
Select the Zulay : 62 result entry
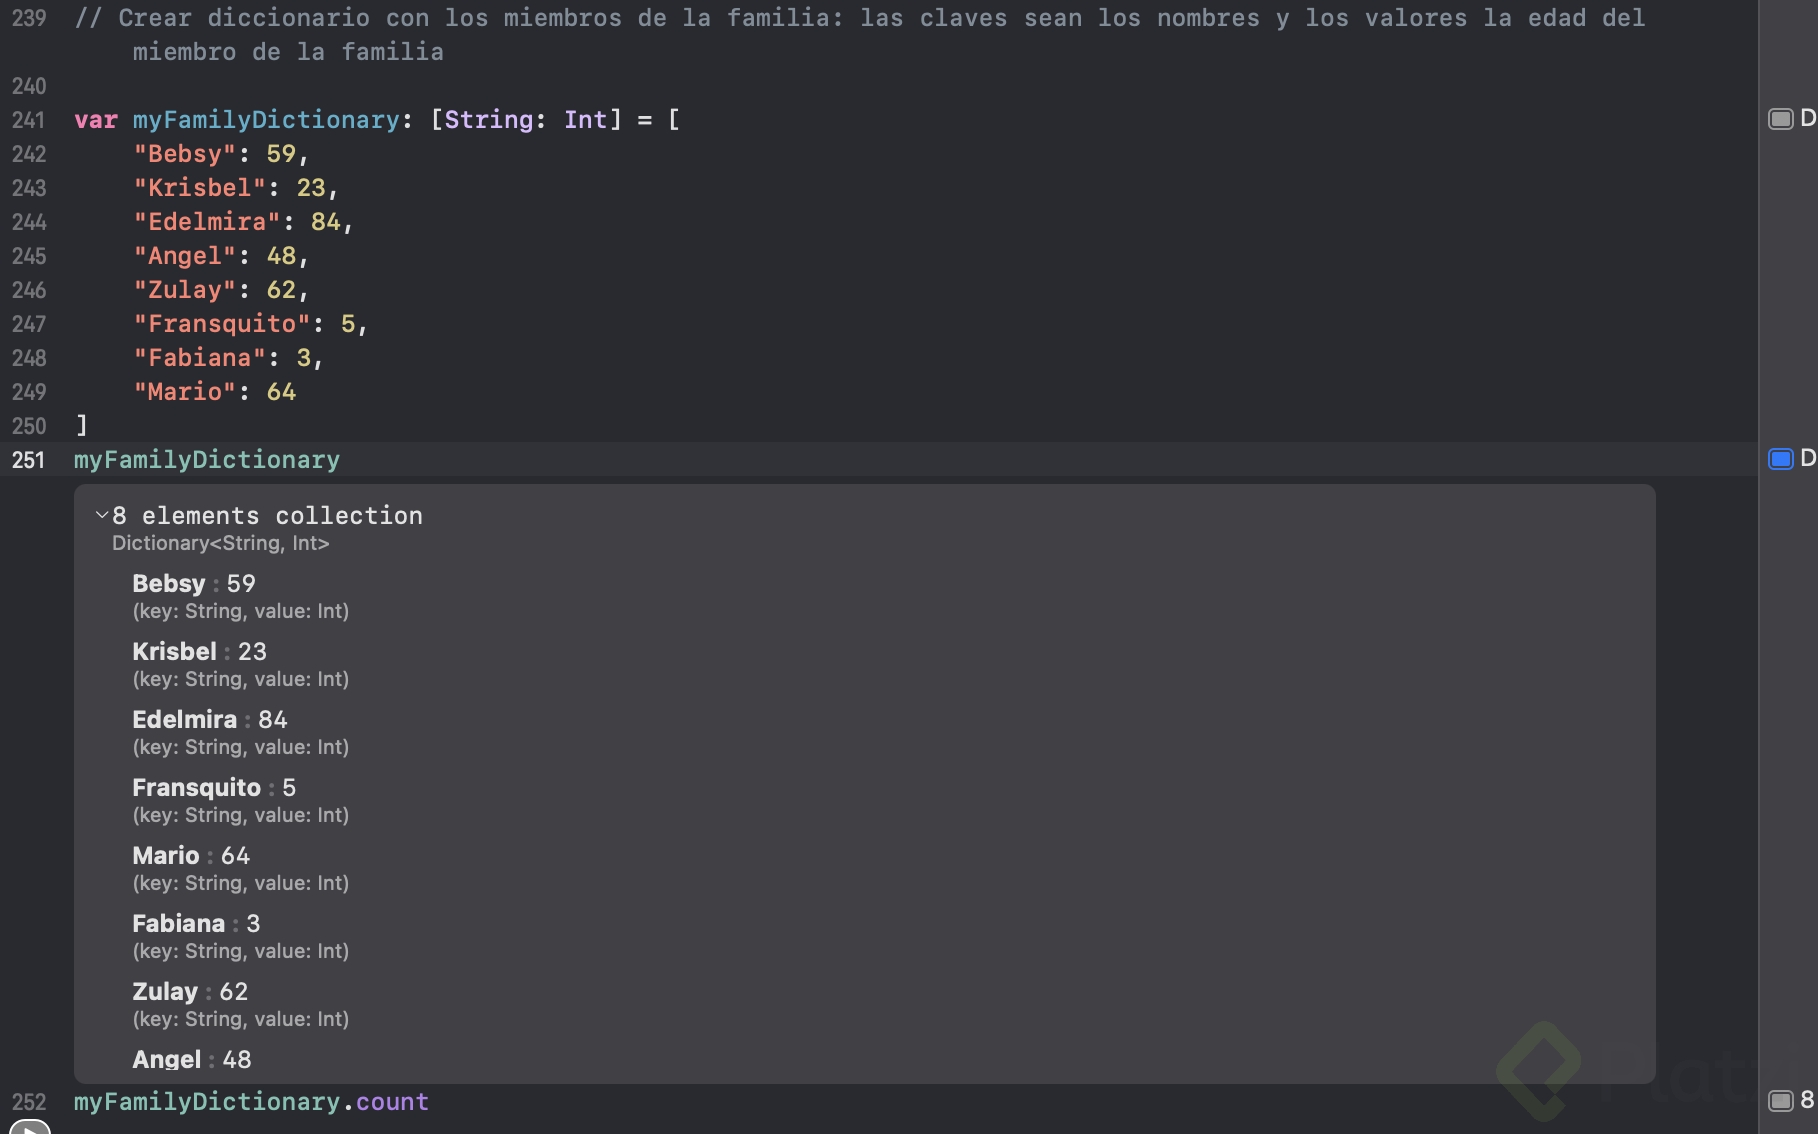pyautogui.click(x=189, y=992)
